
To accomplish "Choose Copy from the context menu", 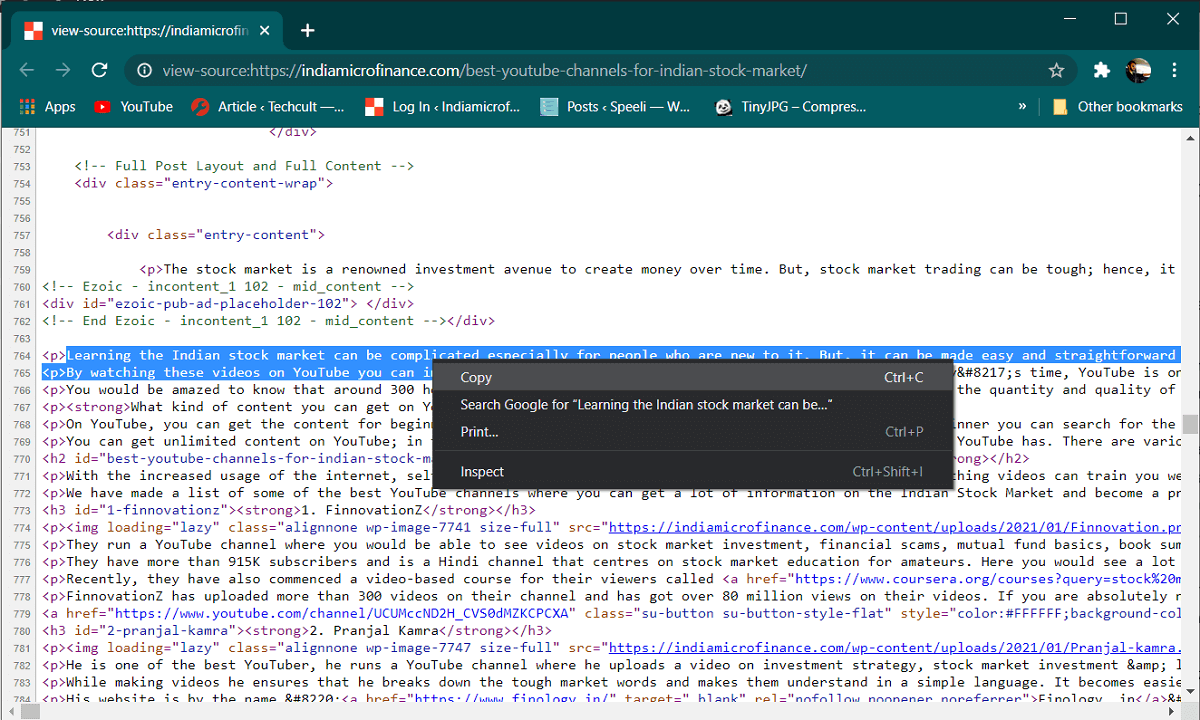I will [x=476, y=378].
